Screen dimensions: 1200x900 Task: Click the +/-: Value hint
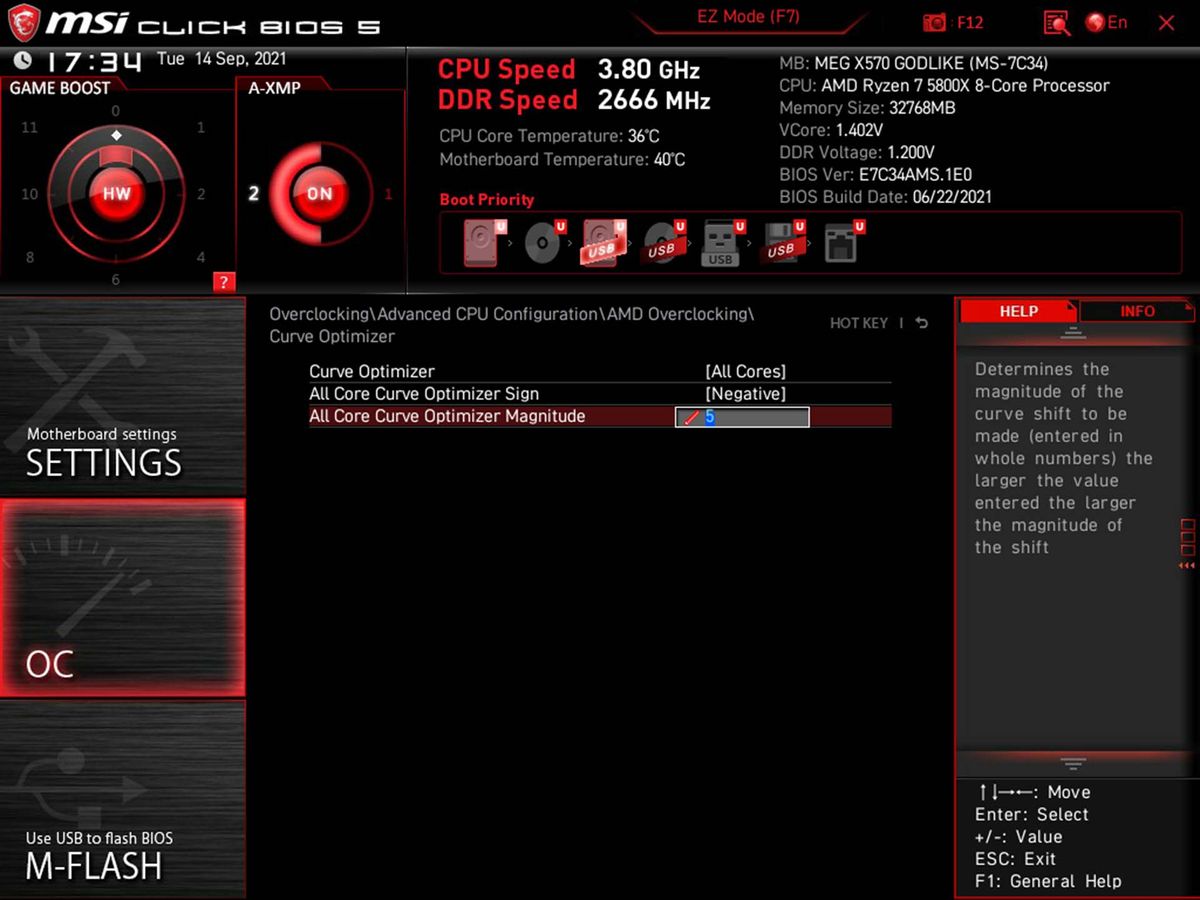(1018, 837)
